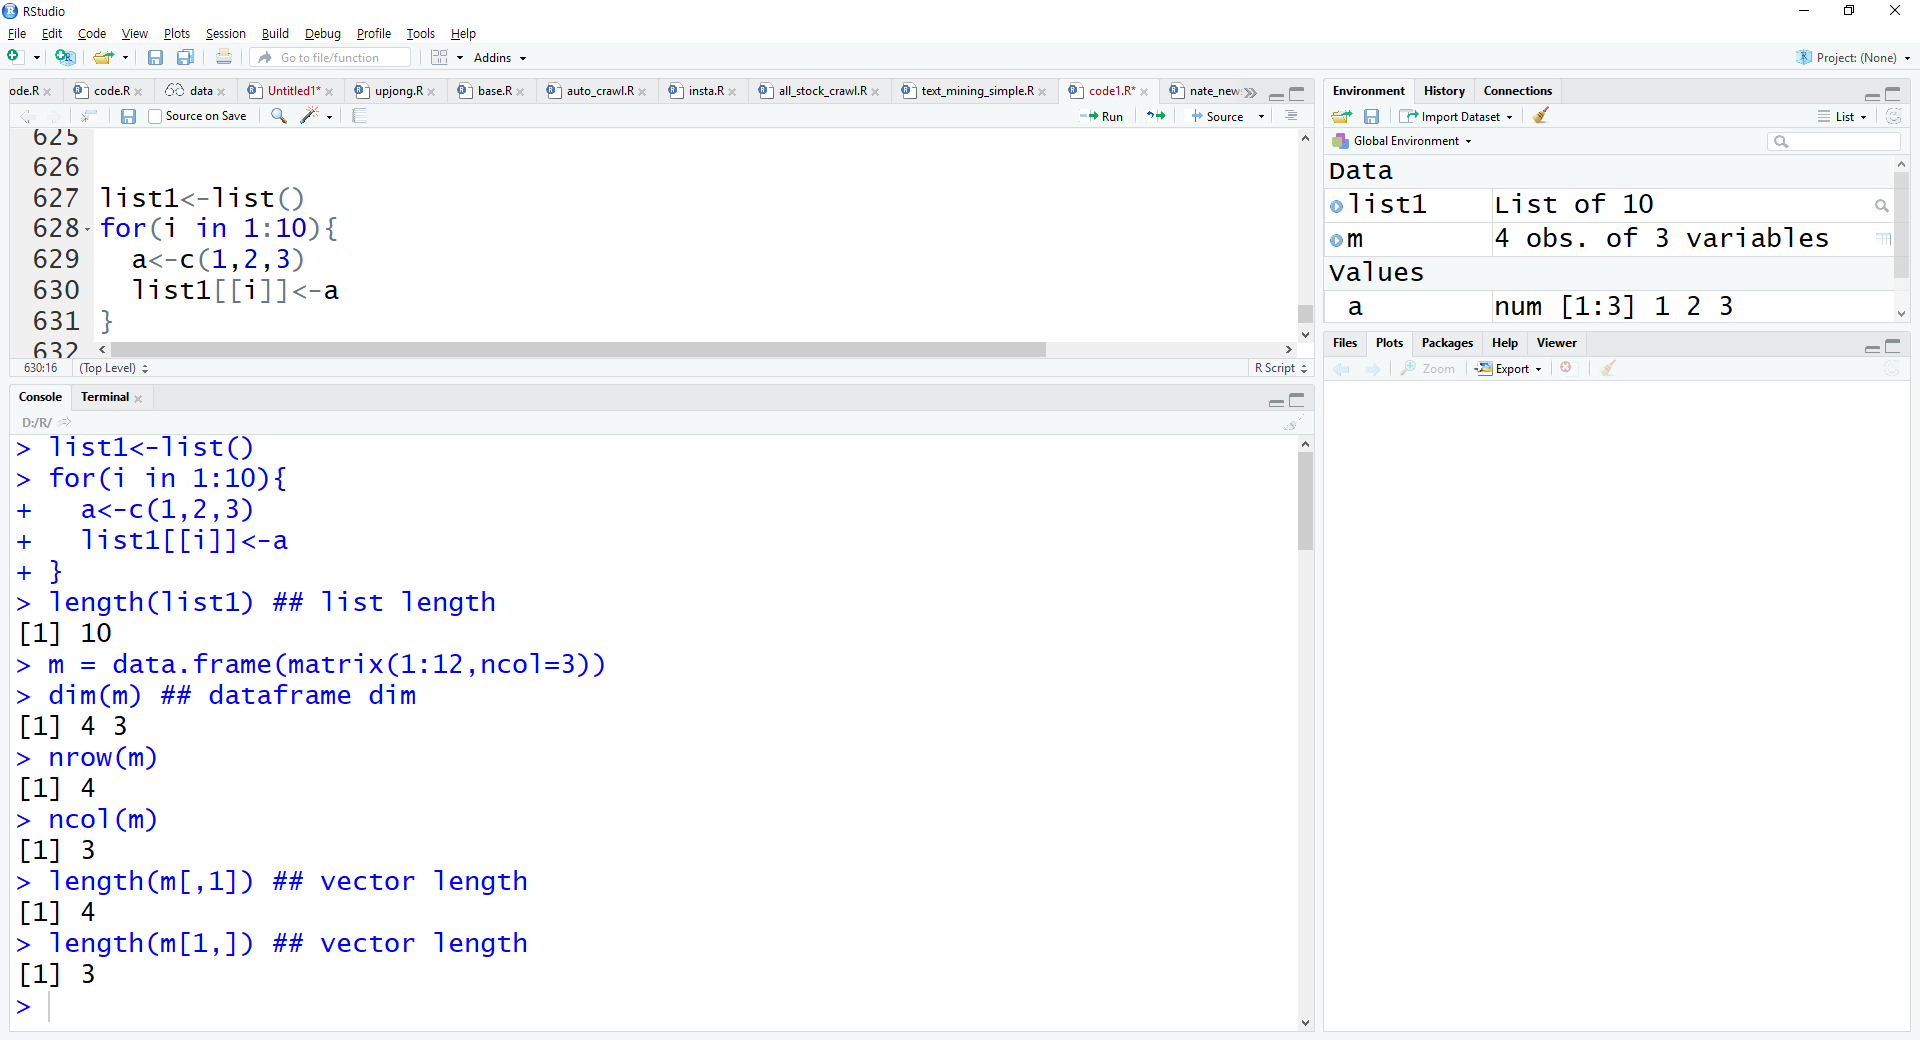Image resolution: width=1920 pixels, height=1040 pixels.
Task: Clear all plots with the broom icon
Action: (x=1608, y=368)
